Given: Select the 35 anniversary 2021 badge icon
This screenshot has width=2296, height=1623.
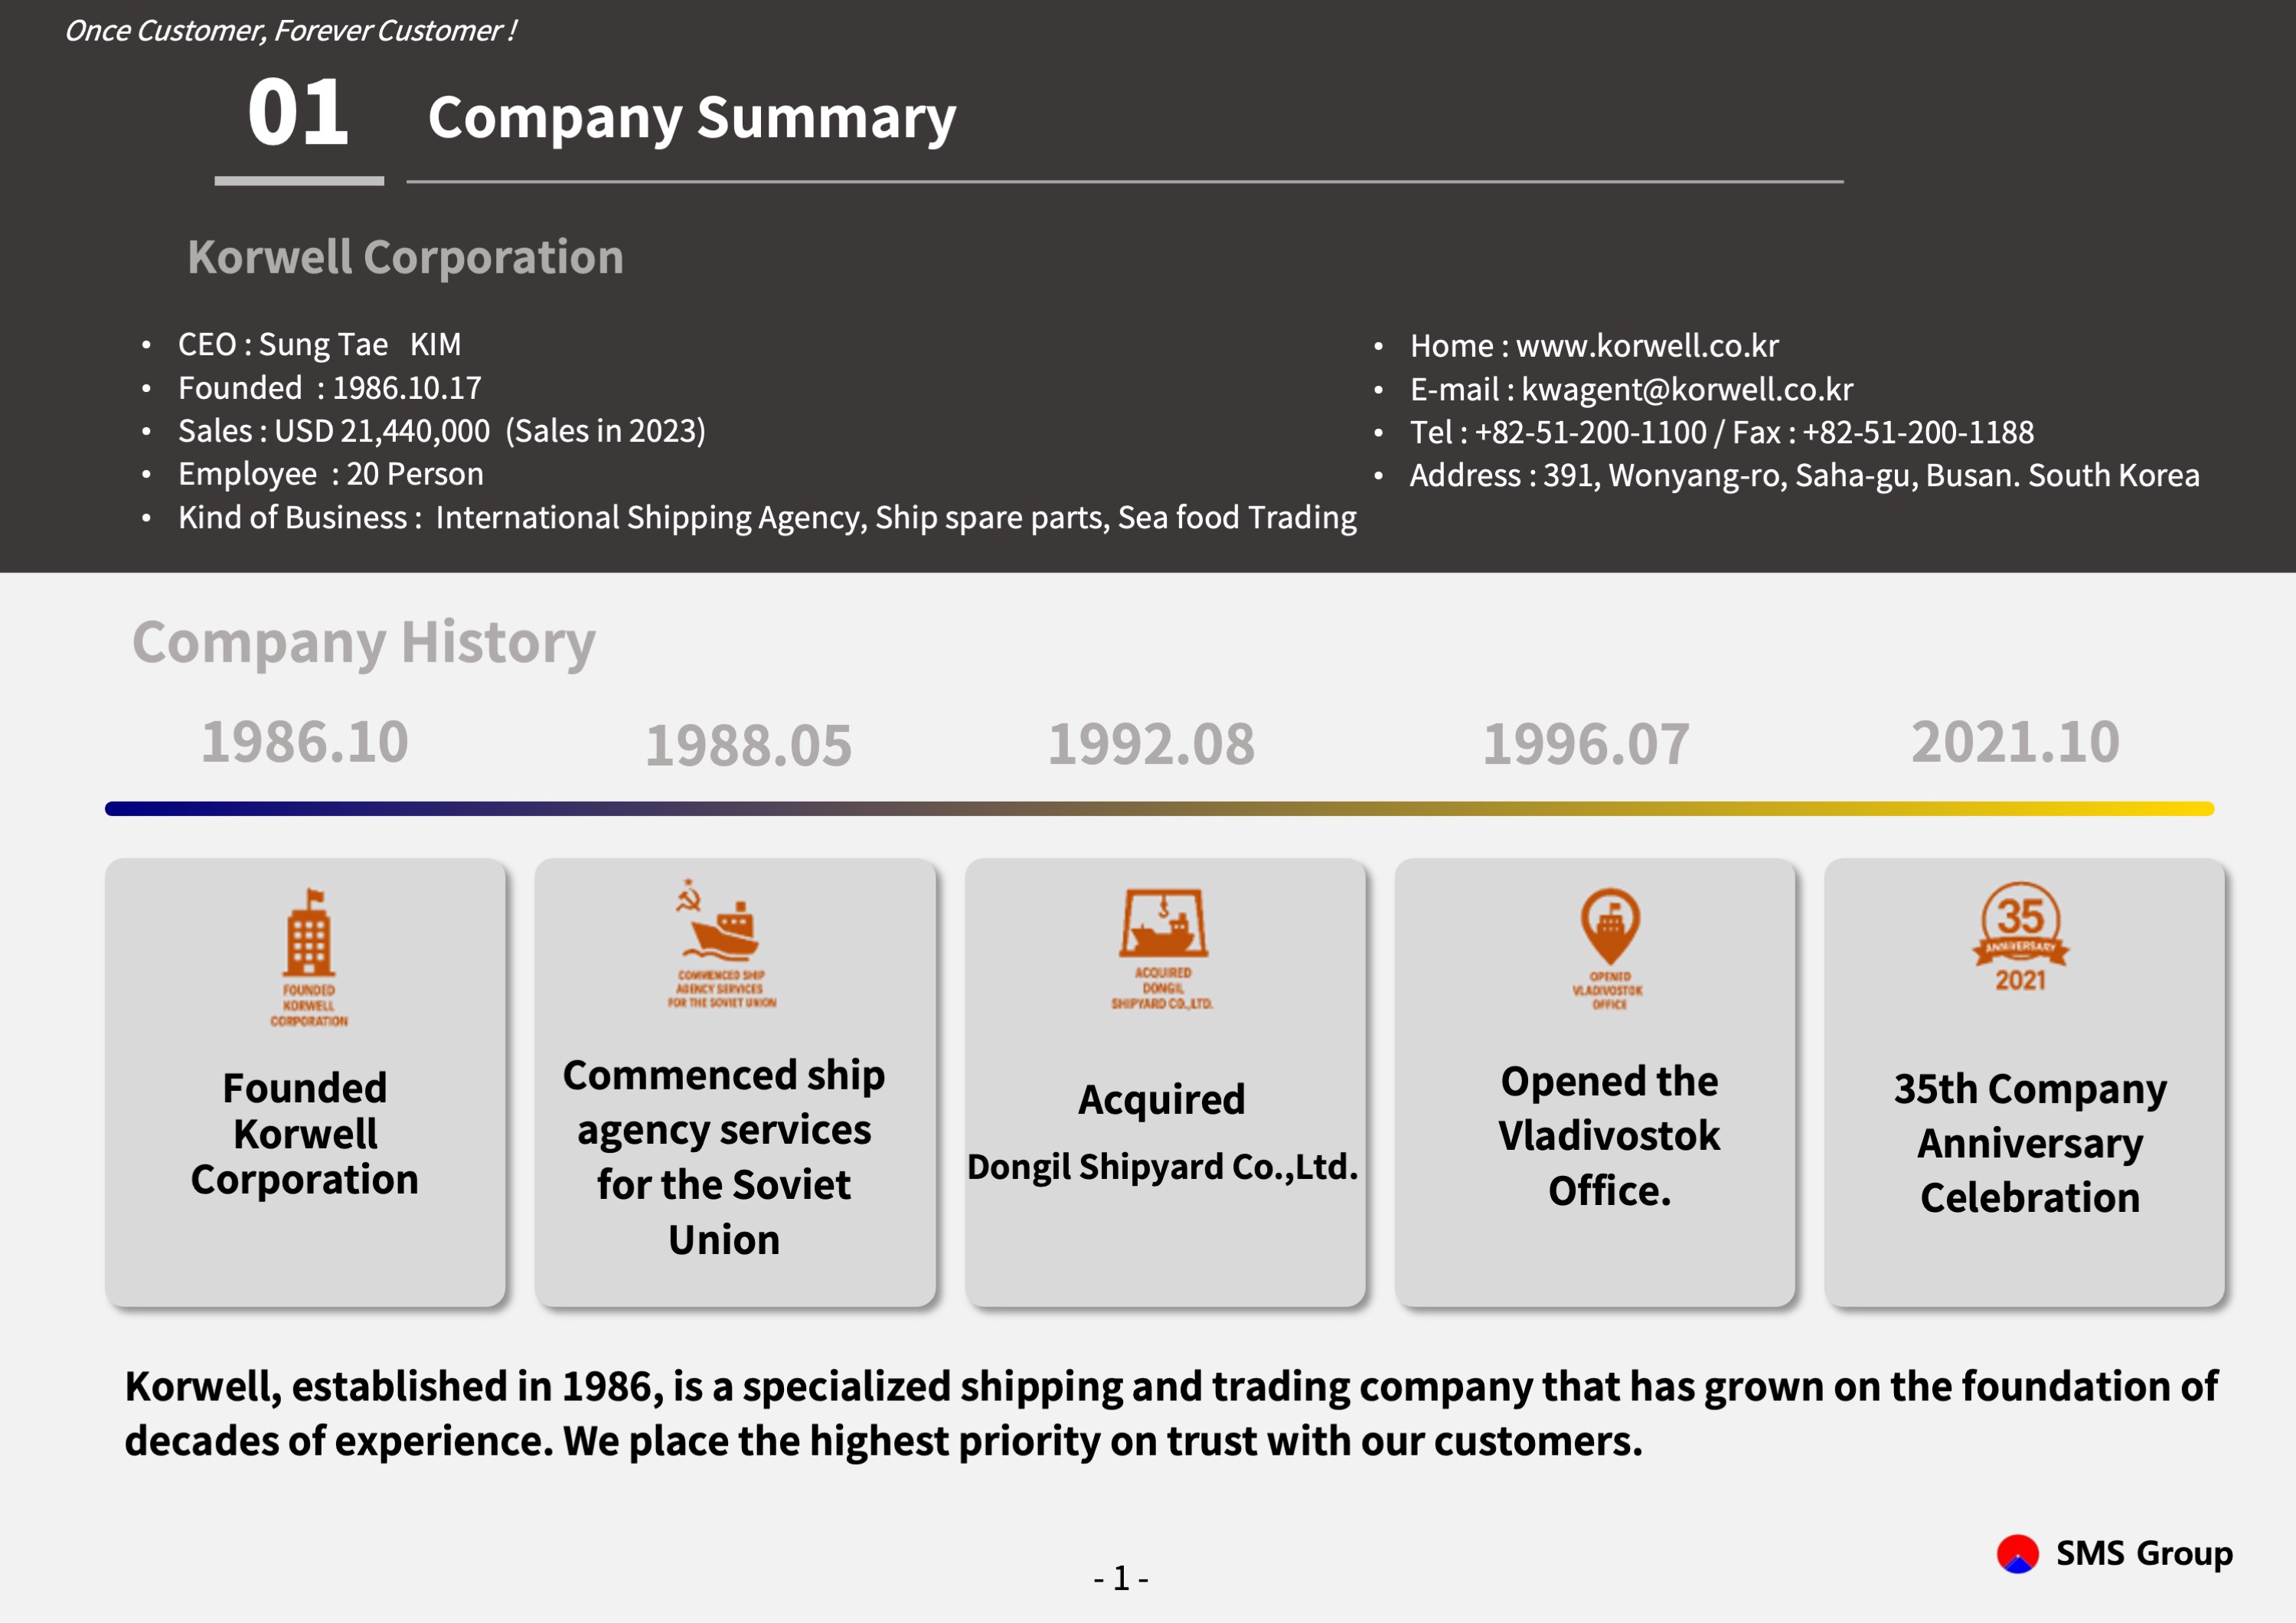Looking at the screenshot, I should click(2020, 937).
